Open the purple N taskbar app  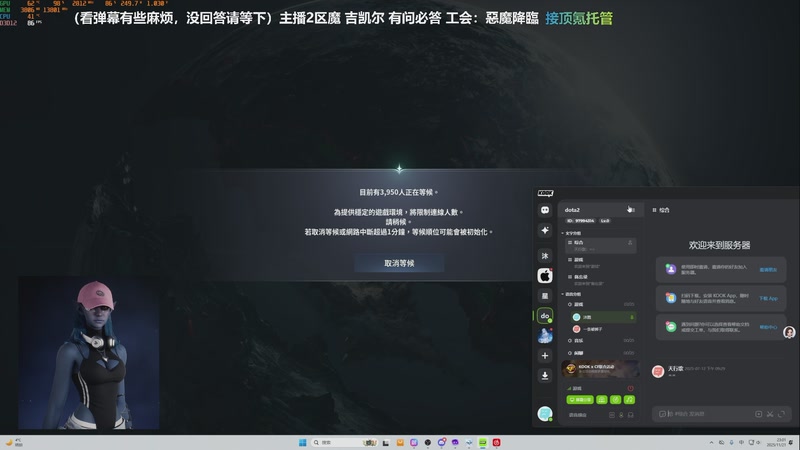coord(414,442)
